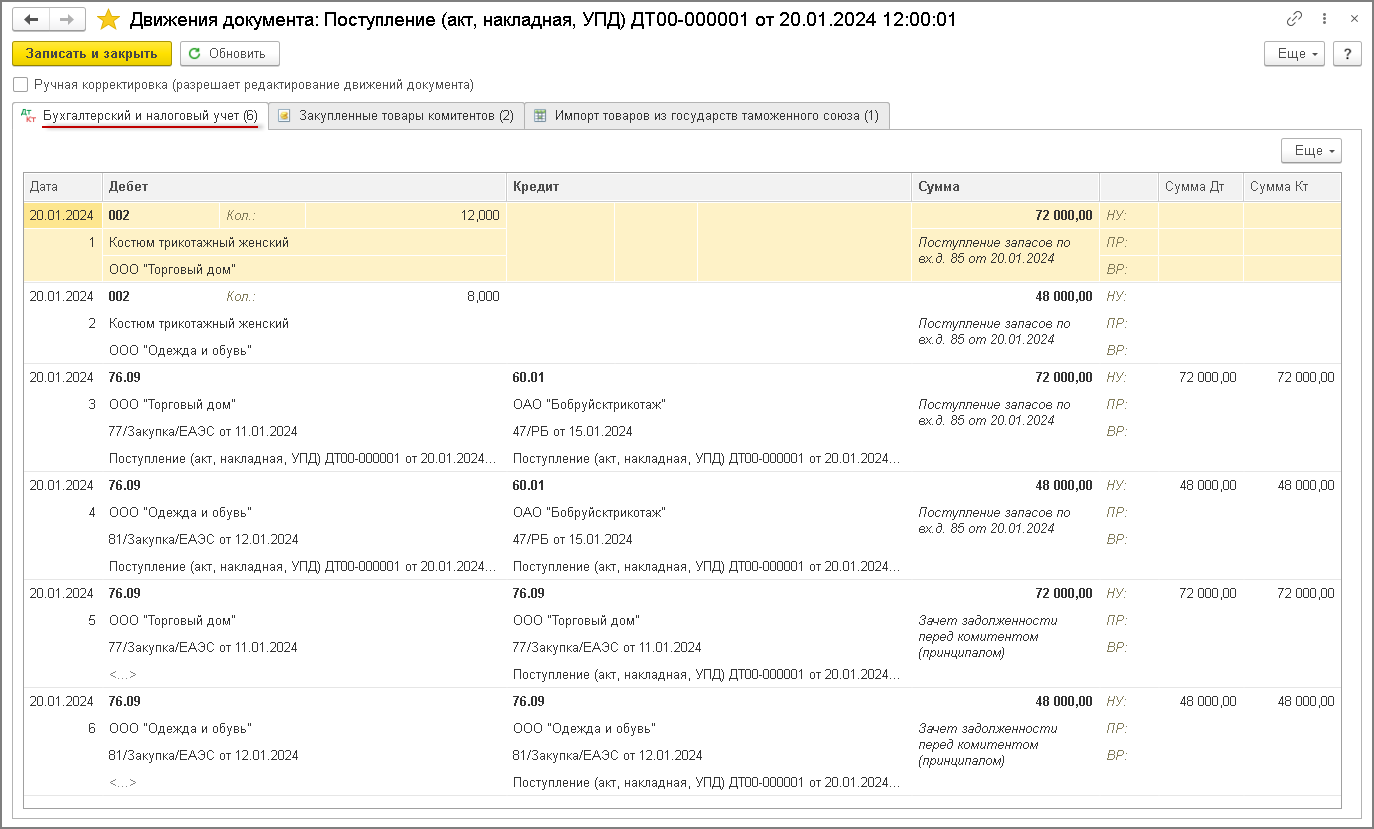Enable the Ручная корректировка checkbox
Viewport: 1374px width, 829px height.
21,85
